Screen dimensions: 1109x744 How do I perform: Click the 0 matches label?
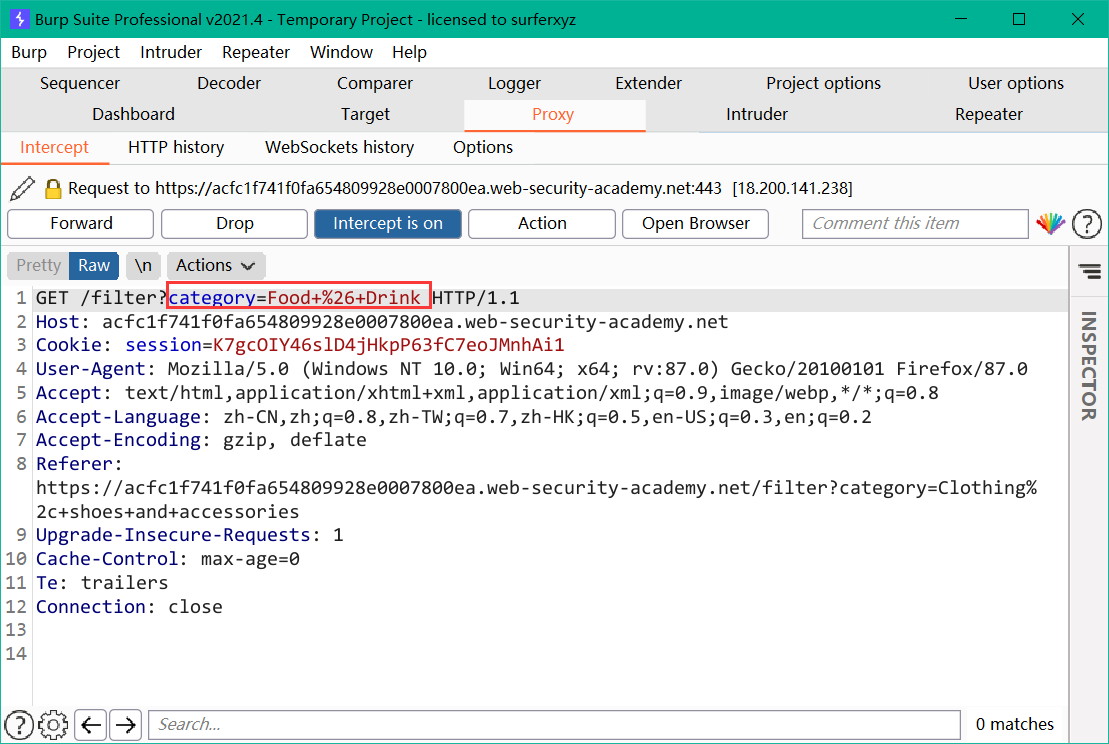1014,724
